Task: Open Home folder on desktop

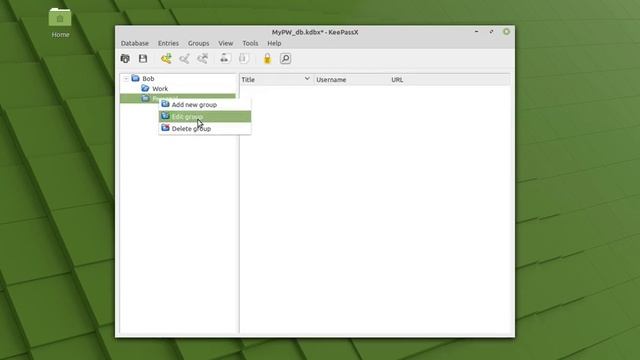Action: click(x=60, y=23)
